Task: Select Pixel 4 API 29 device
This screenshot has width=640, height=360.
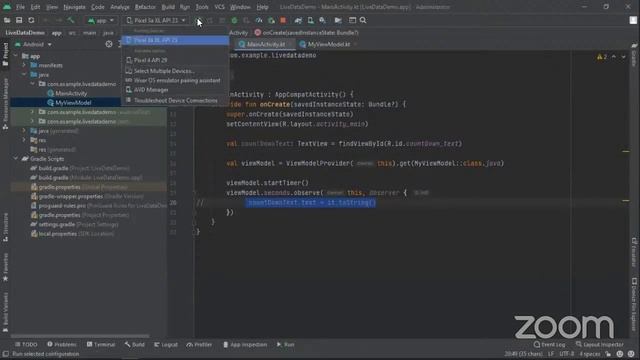Action: 175,60
